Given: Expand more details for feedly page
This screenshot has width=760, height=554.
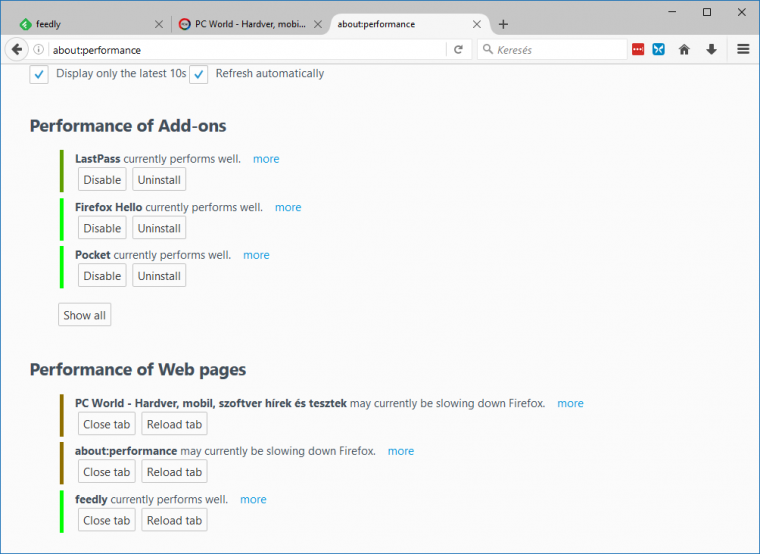Looking at the screenshot, I should (253, 499).
